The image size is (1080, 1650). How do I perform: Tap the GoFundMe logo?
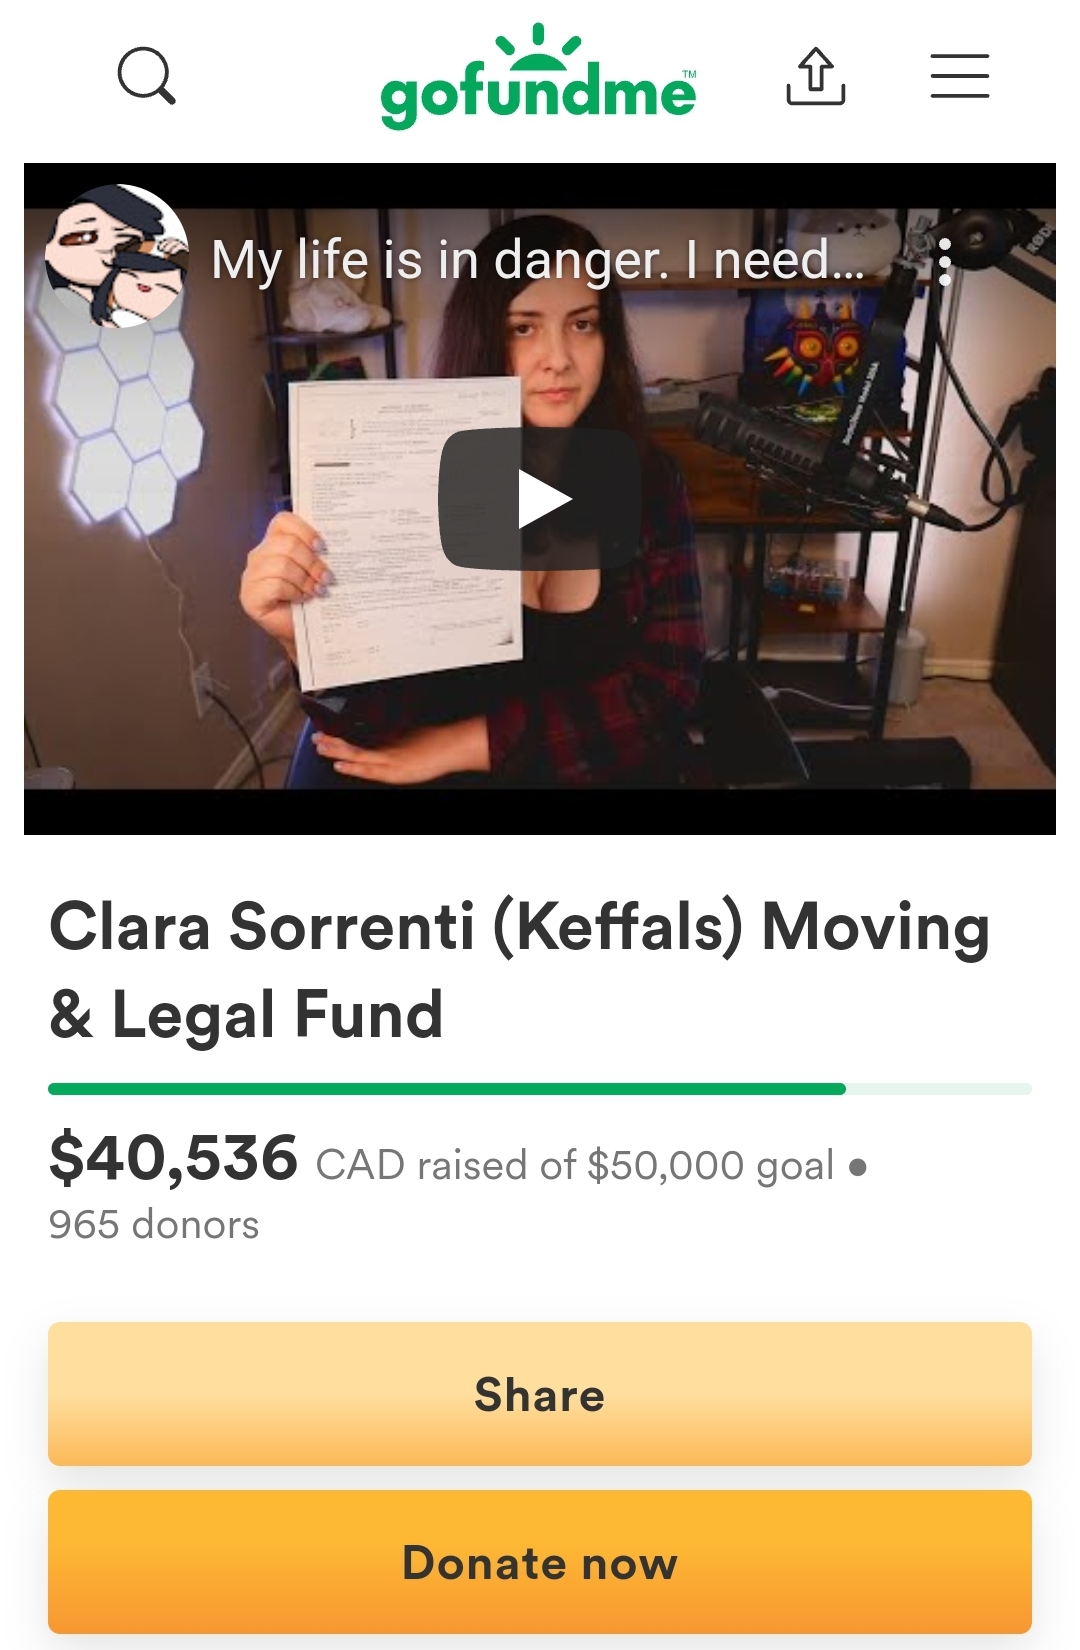[x=538, y=76]
